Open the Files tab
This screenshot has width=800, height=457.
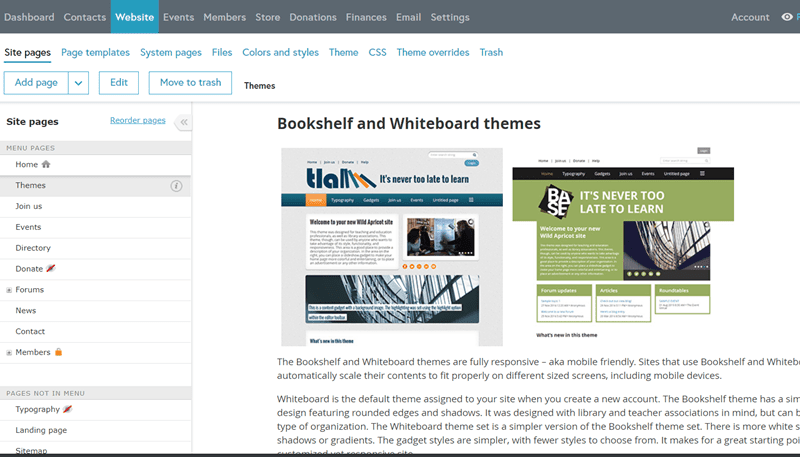[x=222, y=53]
